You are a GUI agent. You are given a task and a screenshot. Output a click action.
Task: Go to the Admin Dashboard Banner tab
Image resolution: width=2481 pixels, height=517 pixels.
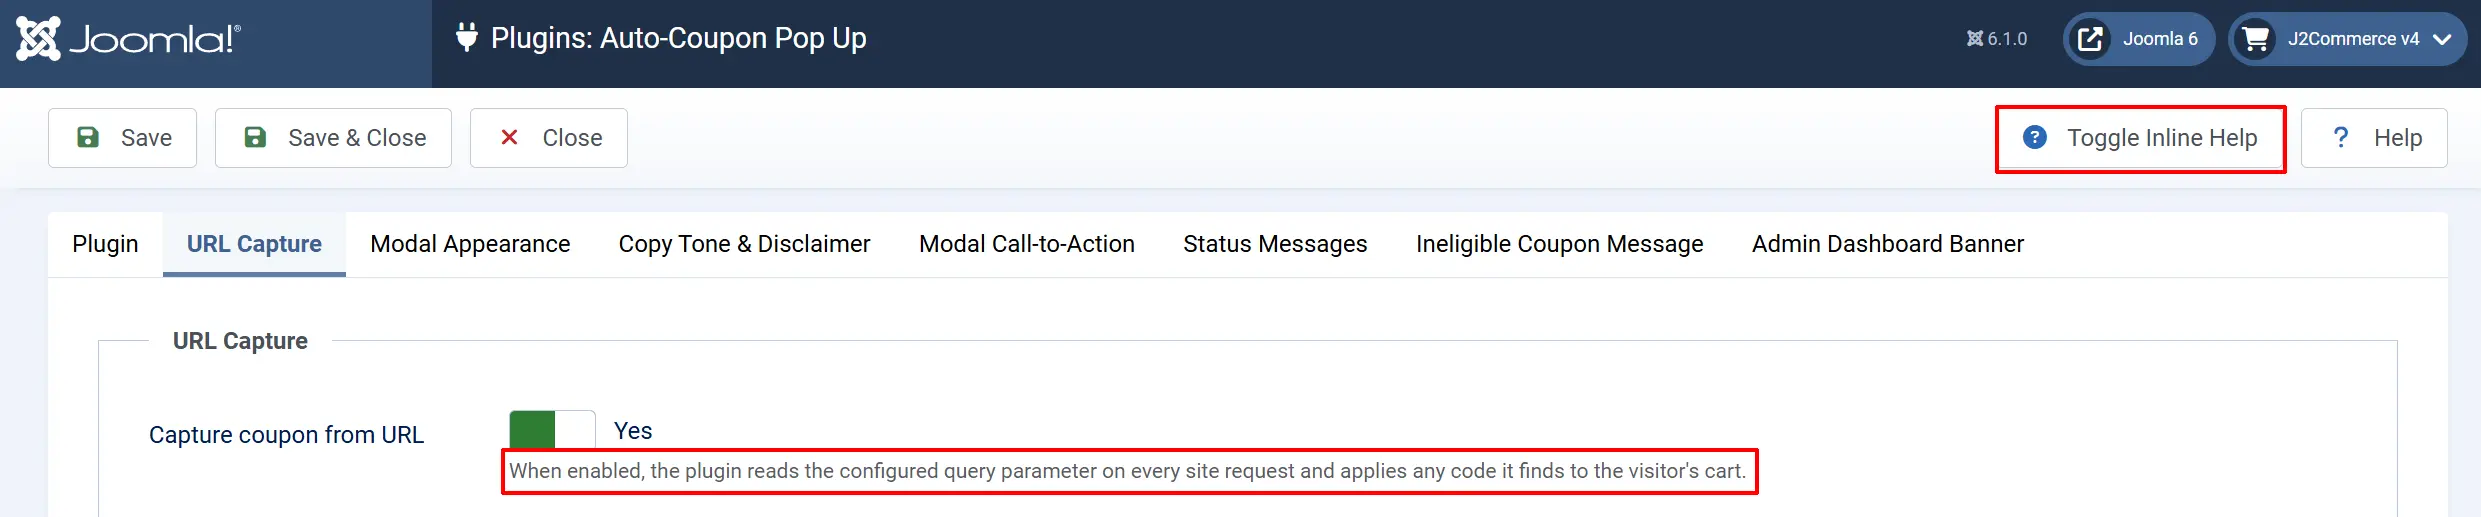coord(1887,244)
